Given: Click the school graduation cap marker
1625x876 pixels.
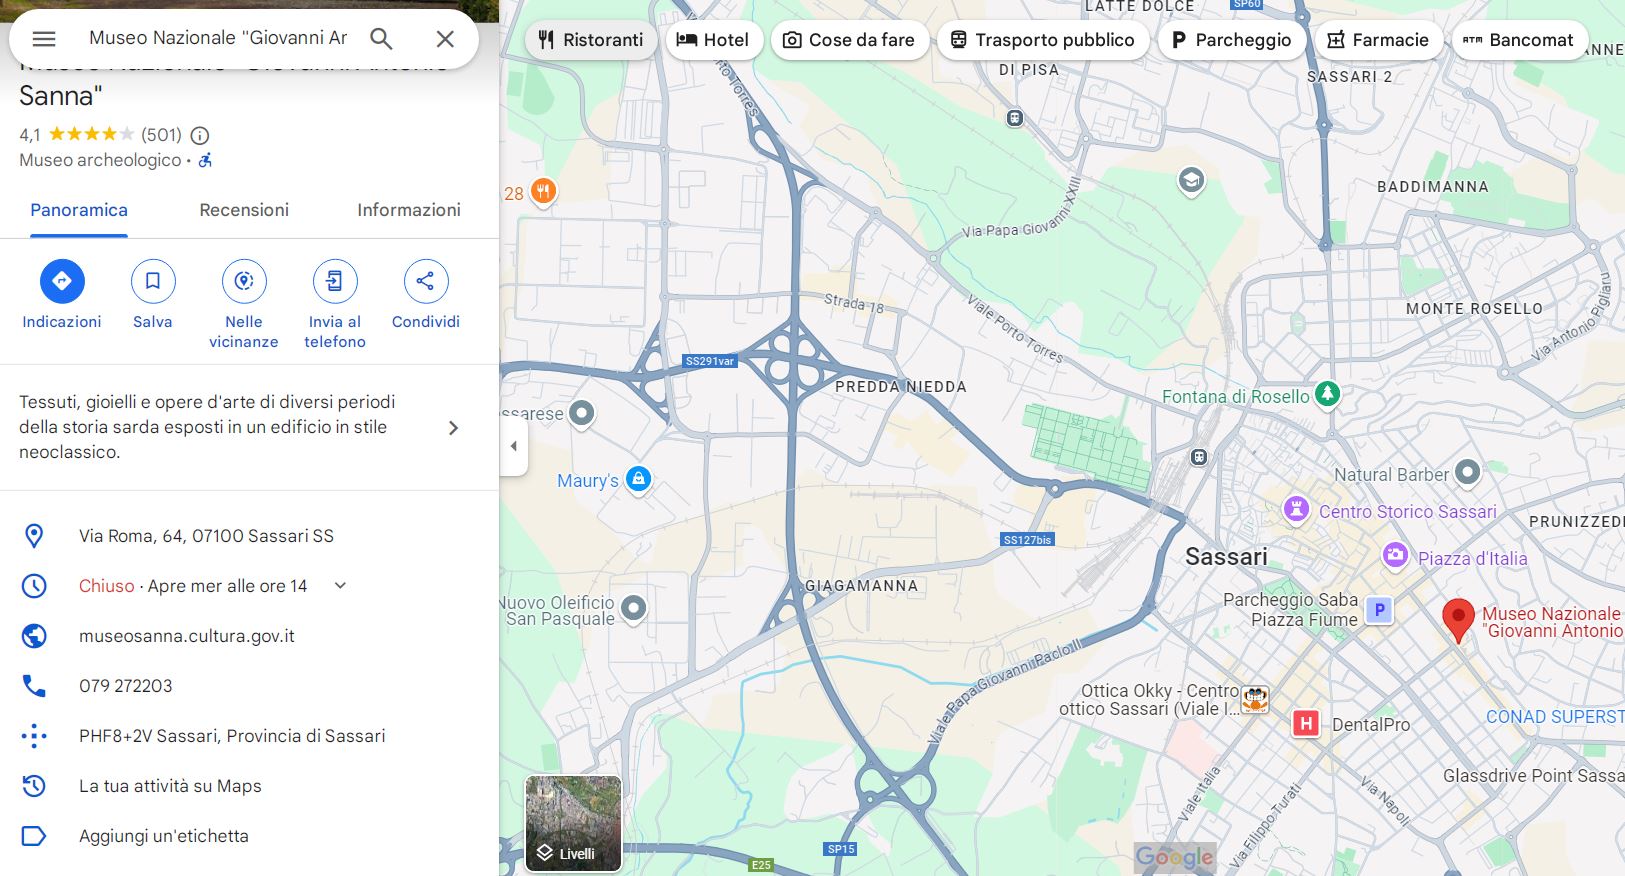Looking at the screenshot, I should 1191,180.
